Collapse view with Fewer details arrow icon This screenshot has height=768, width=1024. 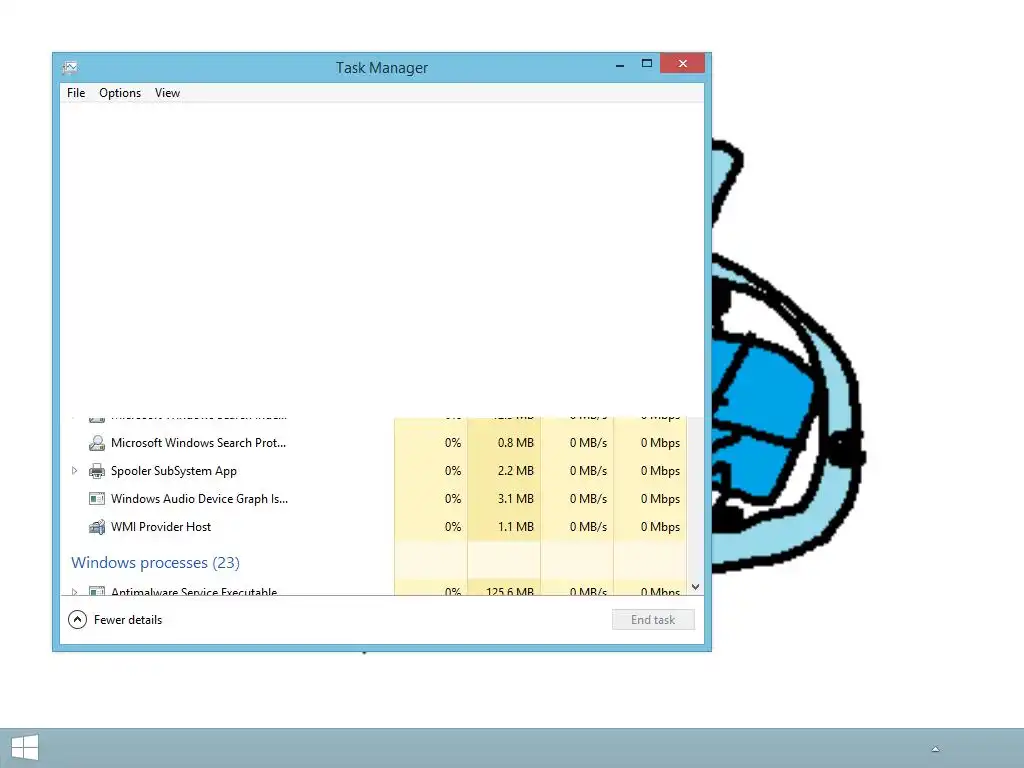click(77, 619)
